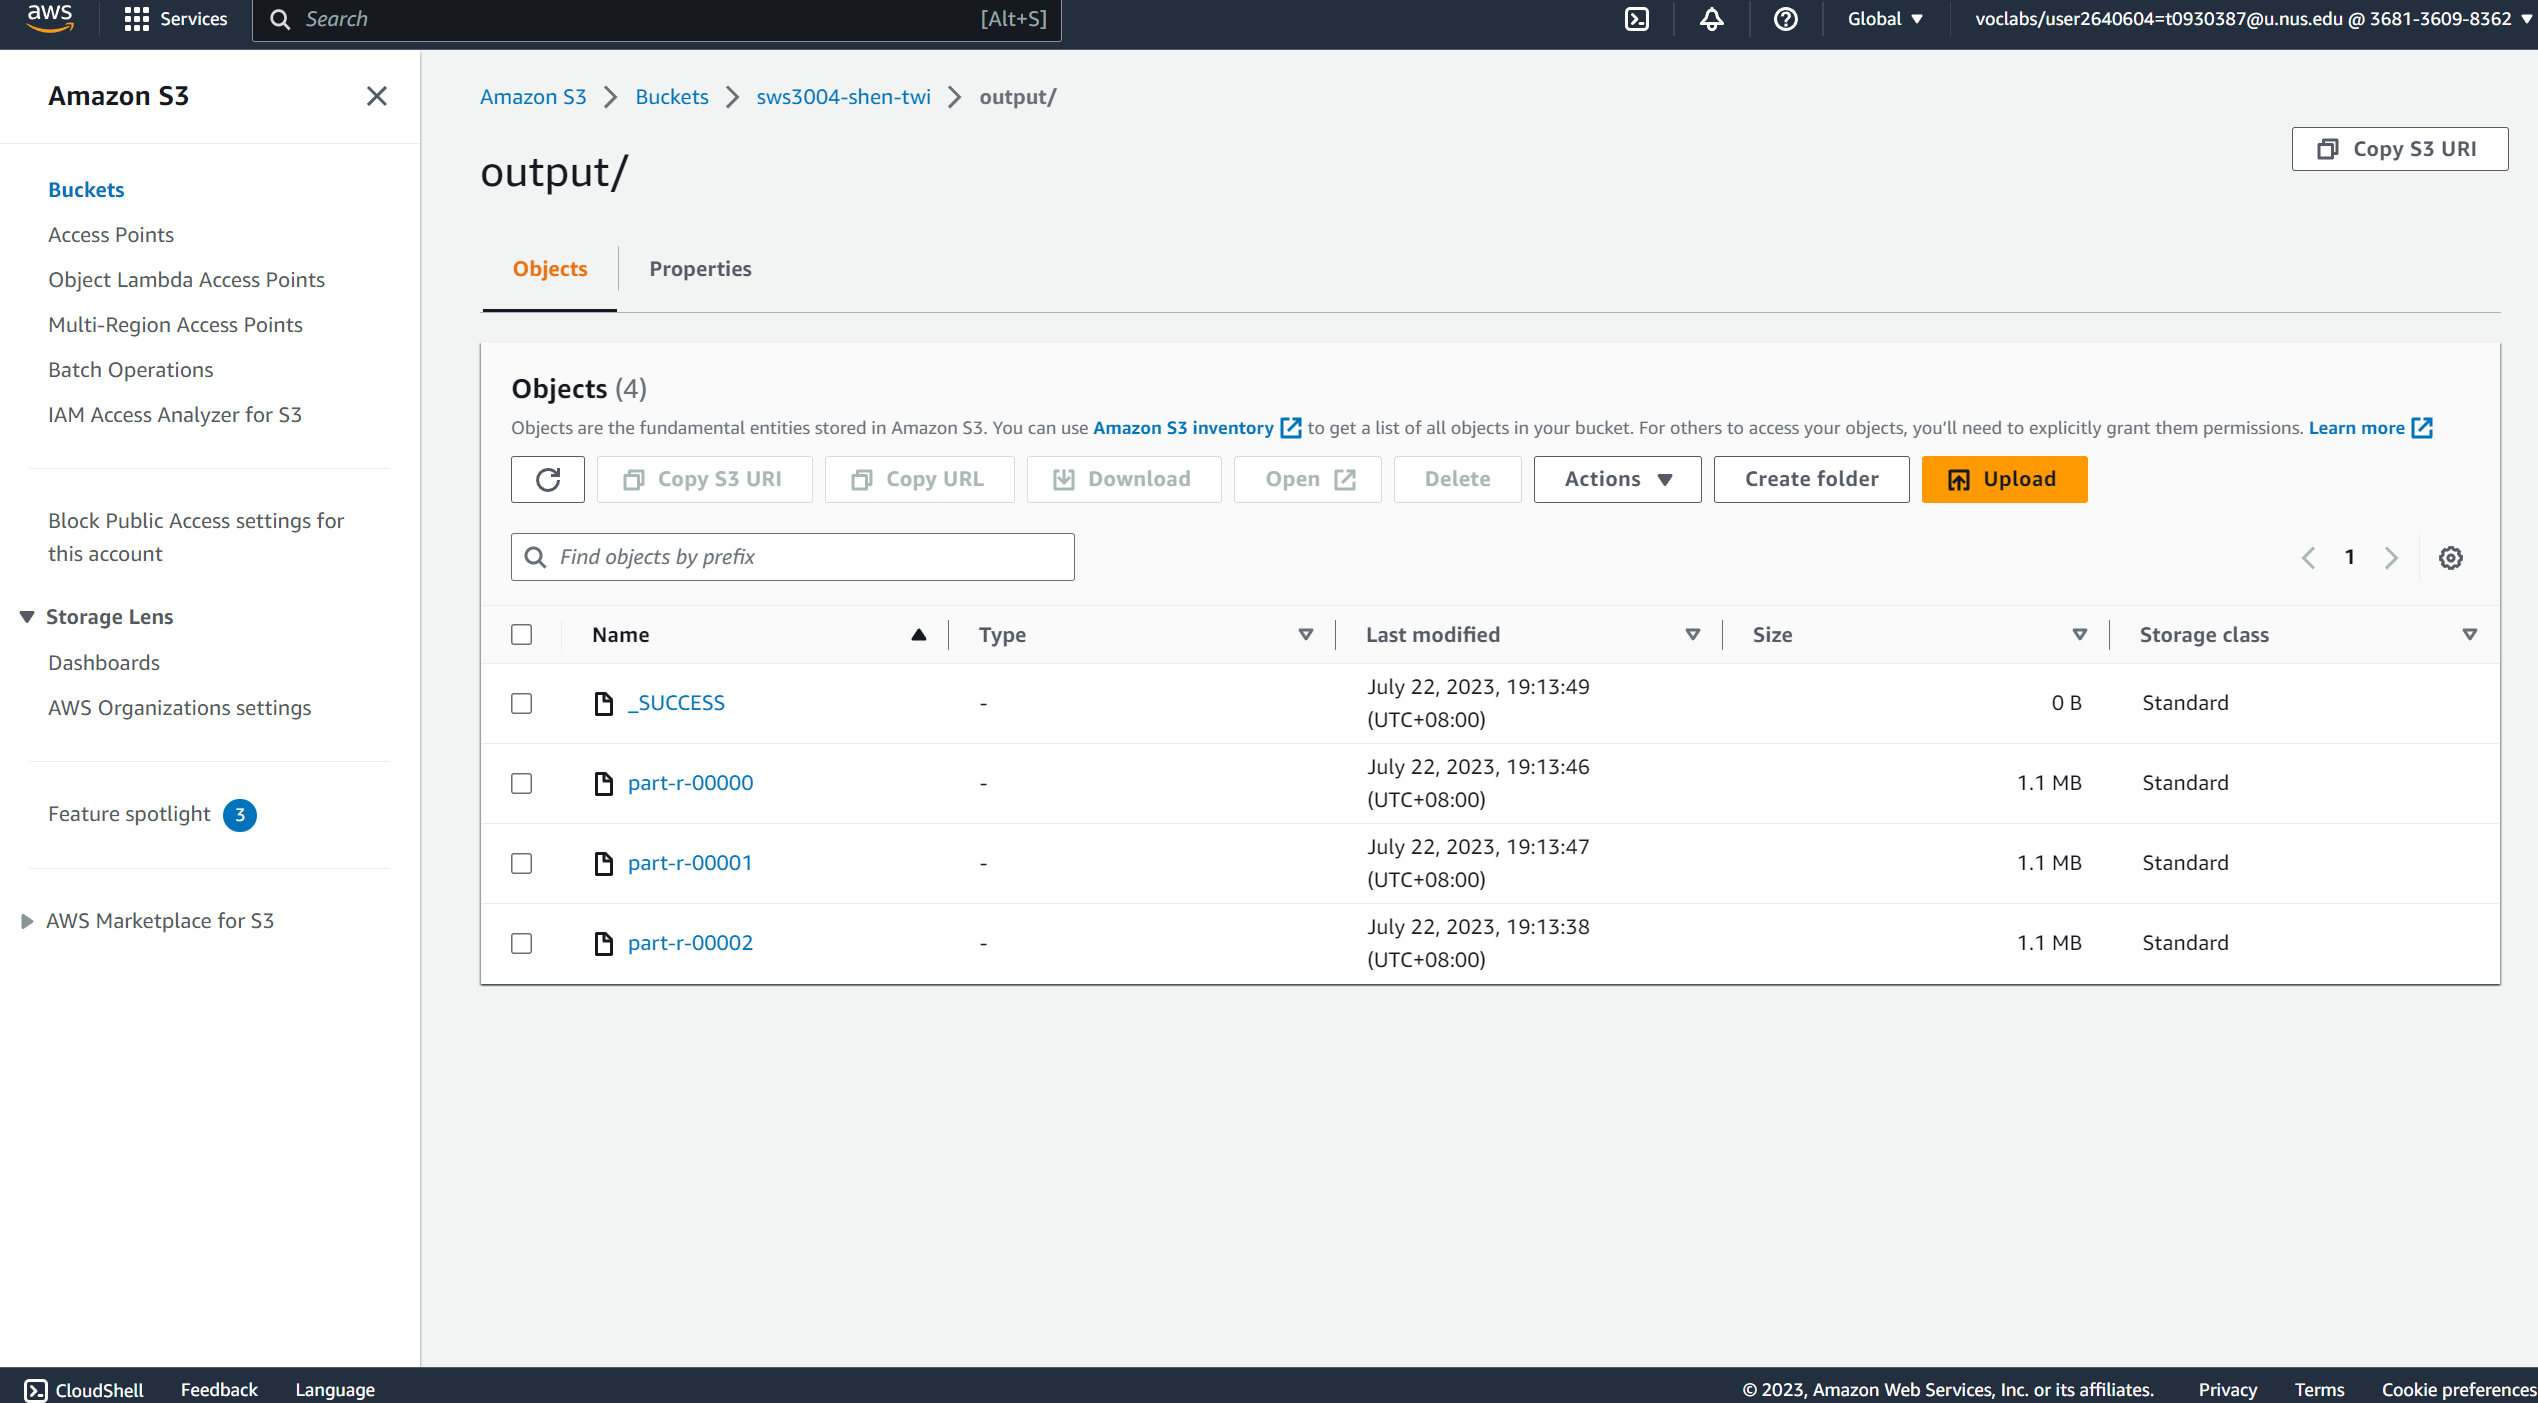
Task: Sort objects by Last modified arrow
Action: tap(1692, 635)
